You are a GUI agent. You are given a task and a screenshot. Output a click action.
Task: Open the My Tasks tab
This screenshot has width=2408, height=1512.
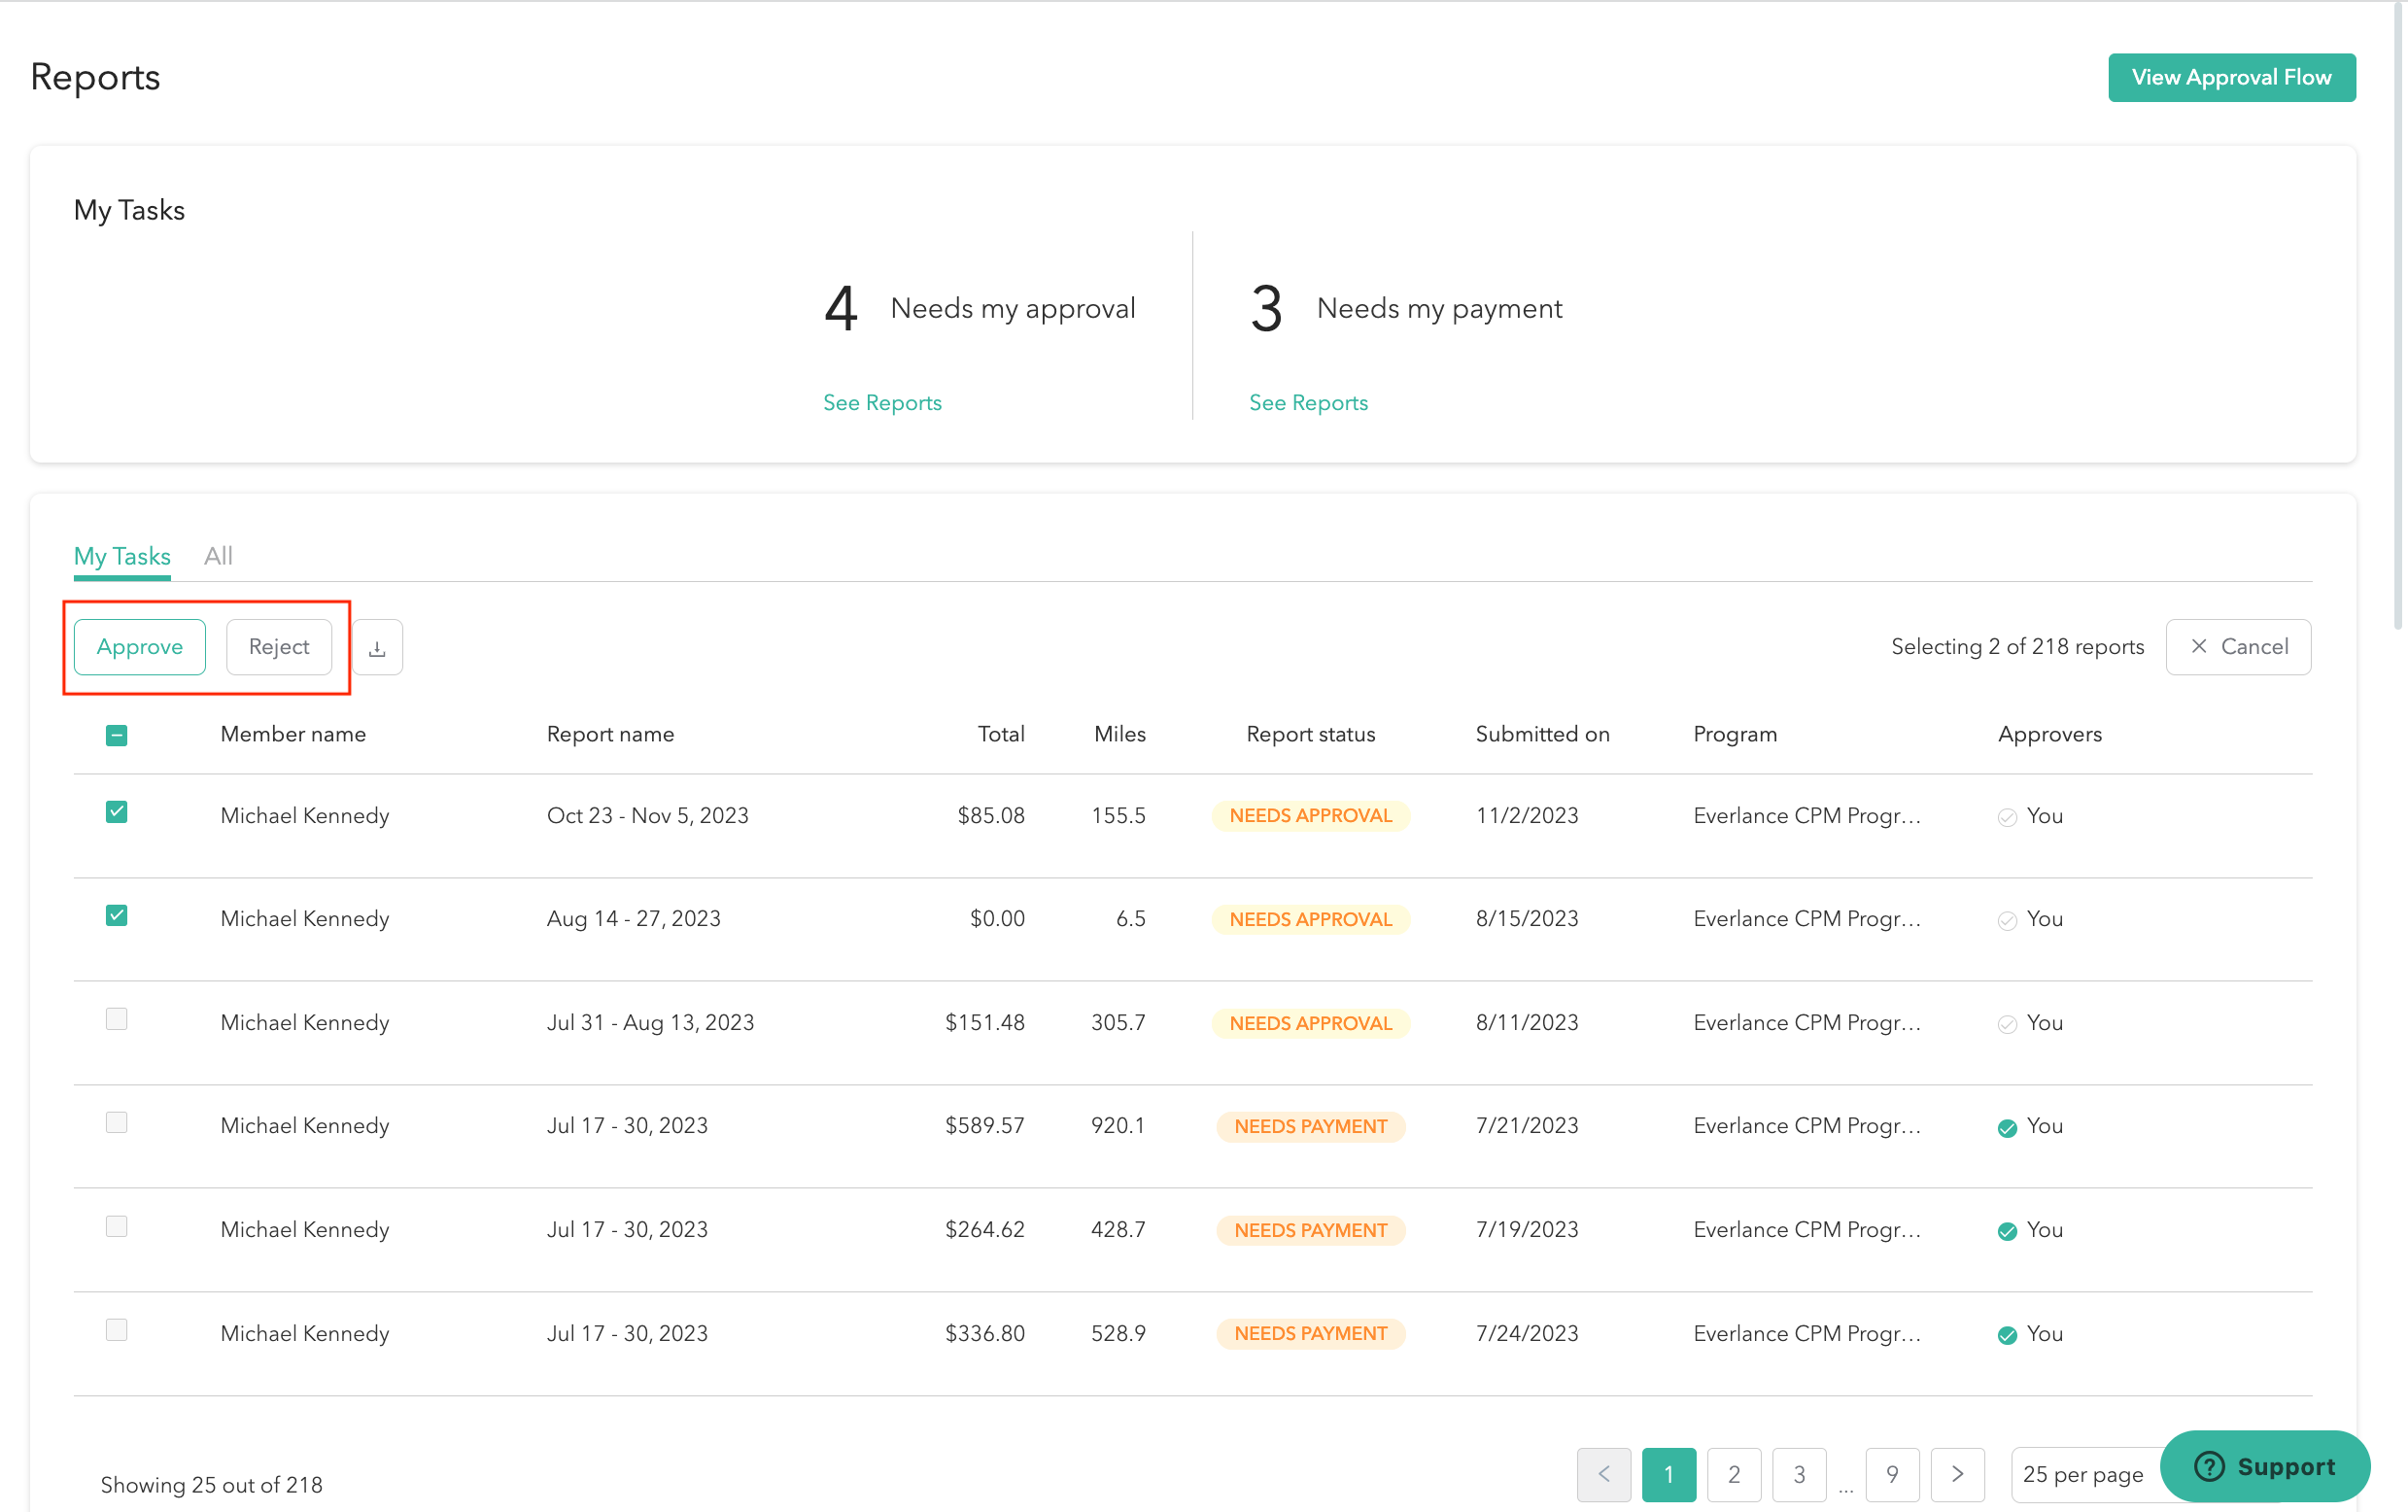[x=122, y=556]
